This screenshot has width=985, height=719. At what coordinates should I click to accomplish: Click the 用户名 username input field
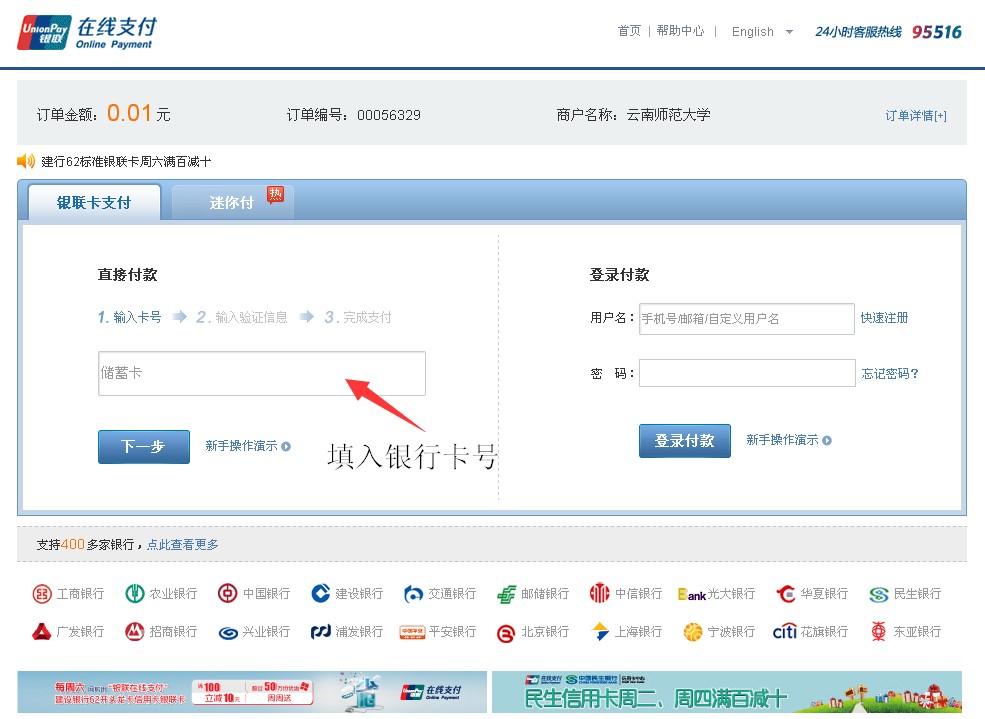pyautogui.click(x=746, y=319)
